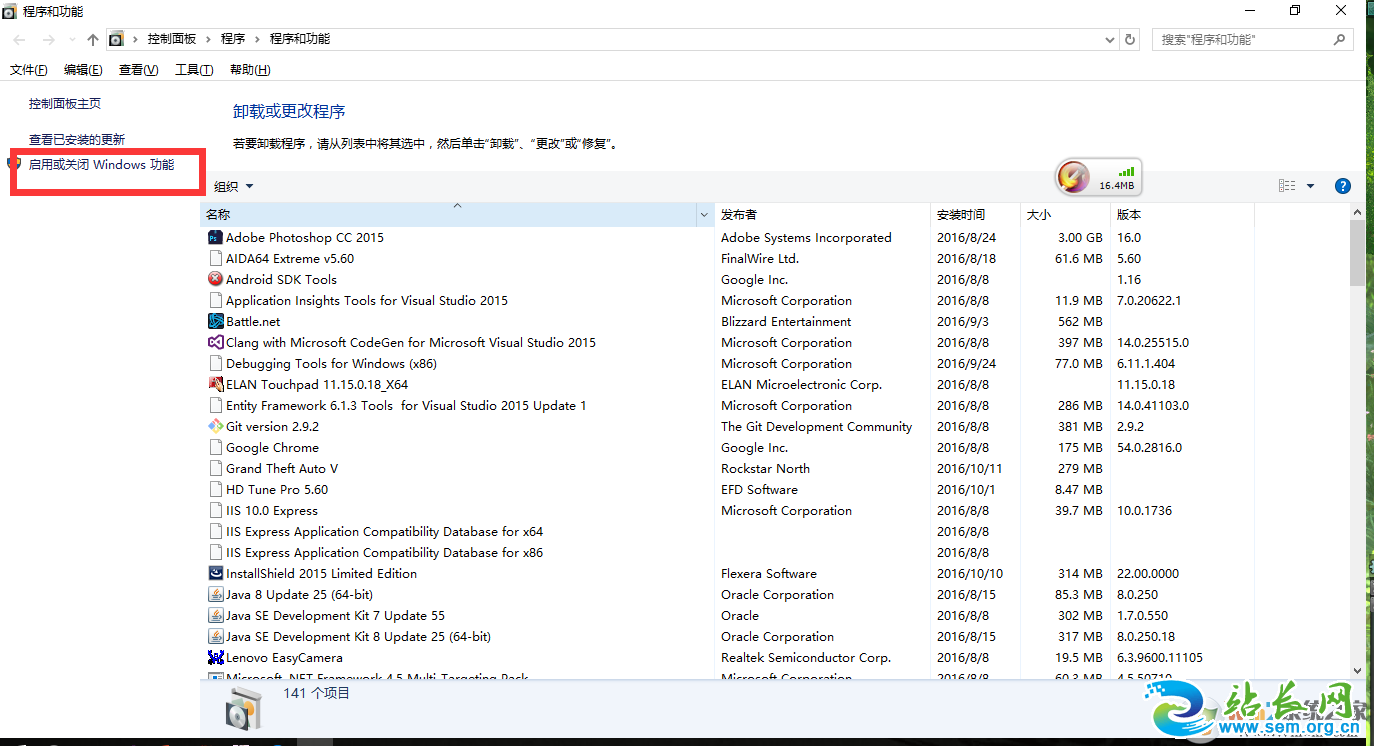Click the Lenovo EasyCamera icon
This screenshot has width=1374, height=746.
pyautogui.click(x=215, y=658)
